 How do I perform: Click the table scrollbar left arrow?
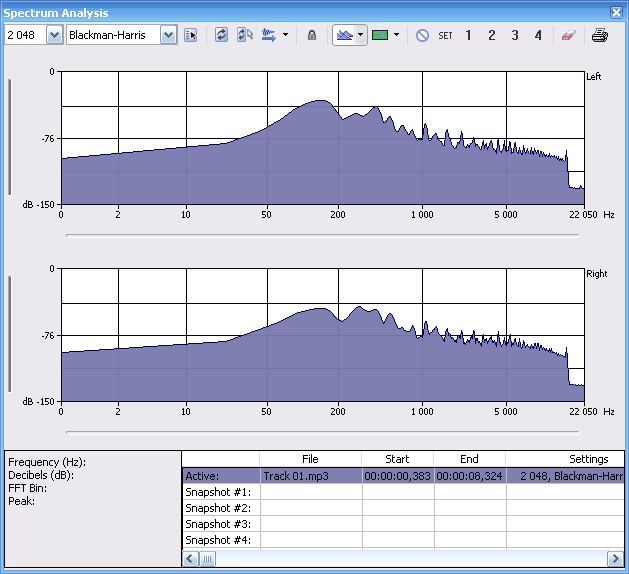191,558
